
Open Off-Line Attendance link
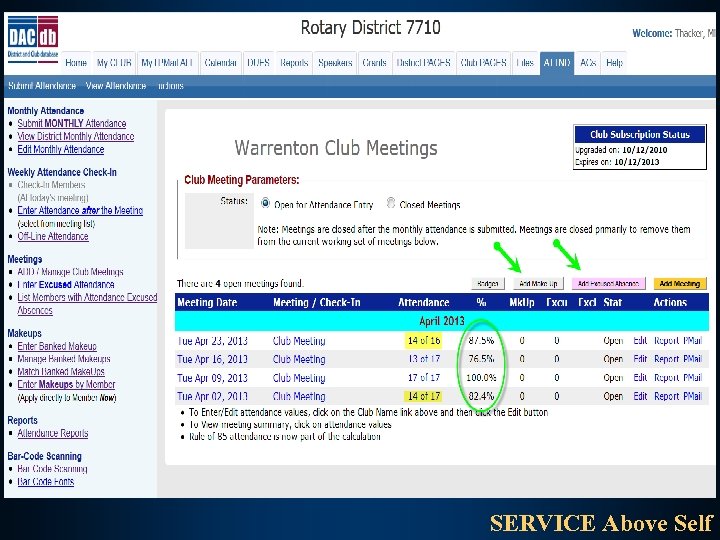[53, 236]
